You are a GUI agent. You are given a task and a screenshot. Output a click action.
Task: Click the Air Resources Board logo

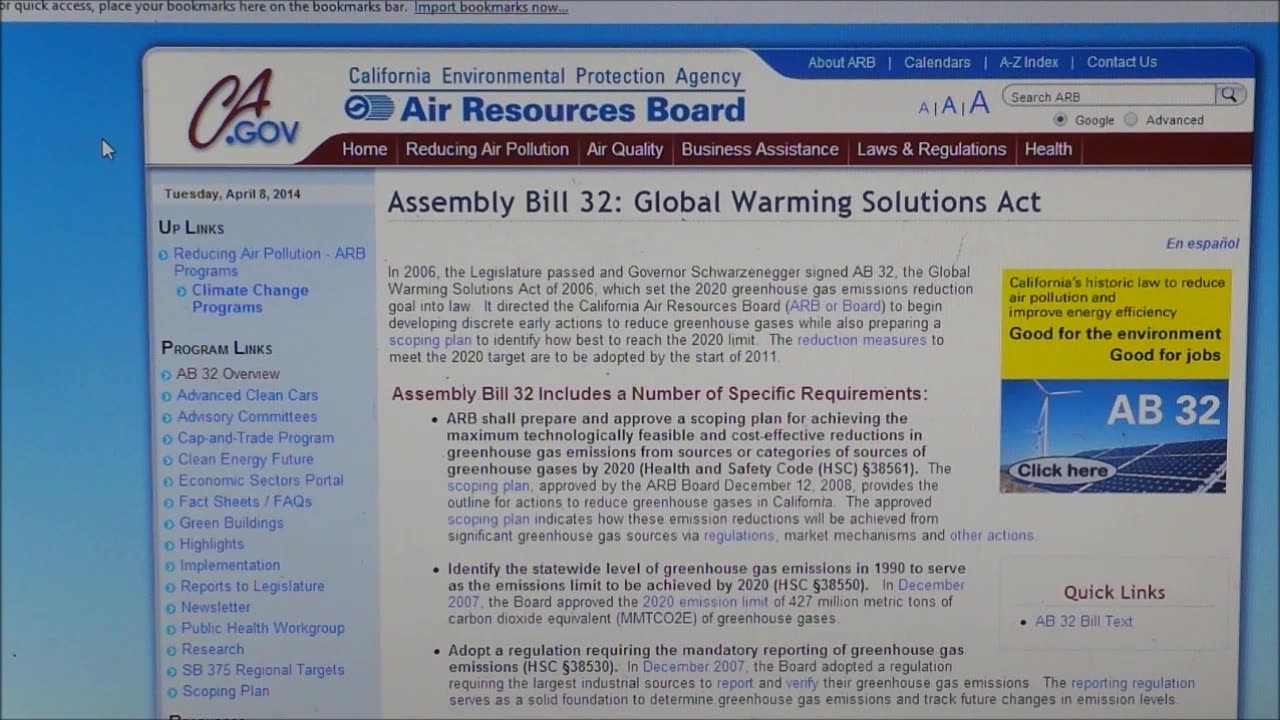pos(546,108)
